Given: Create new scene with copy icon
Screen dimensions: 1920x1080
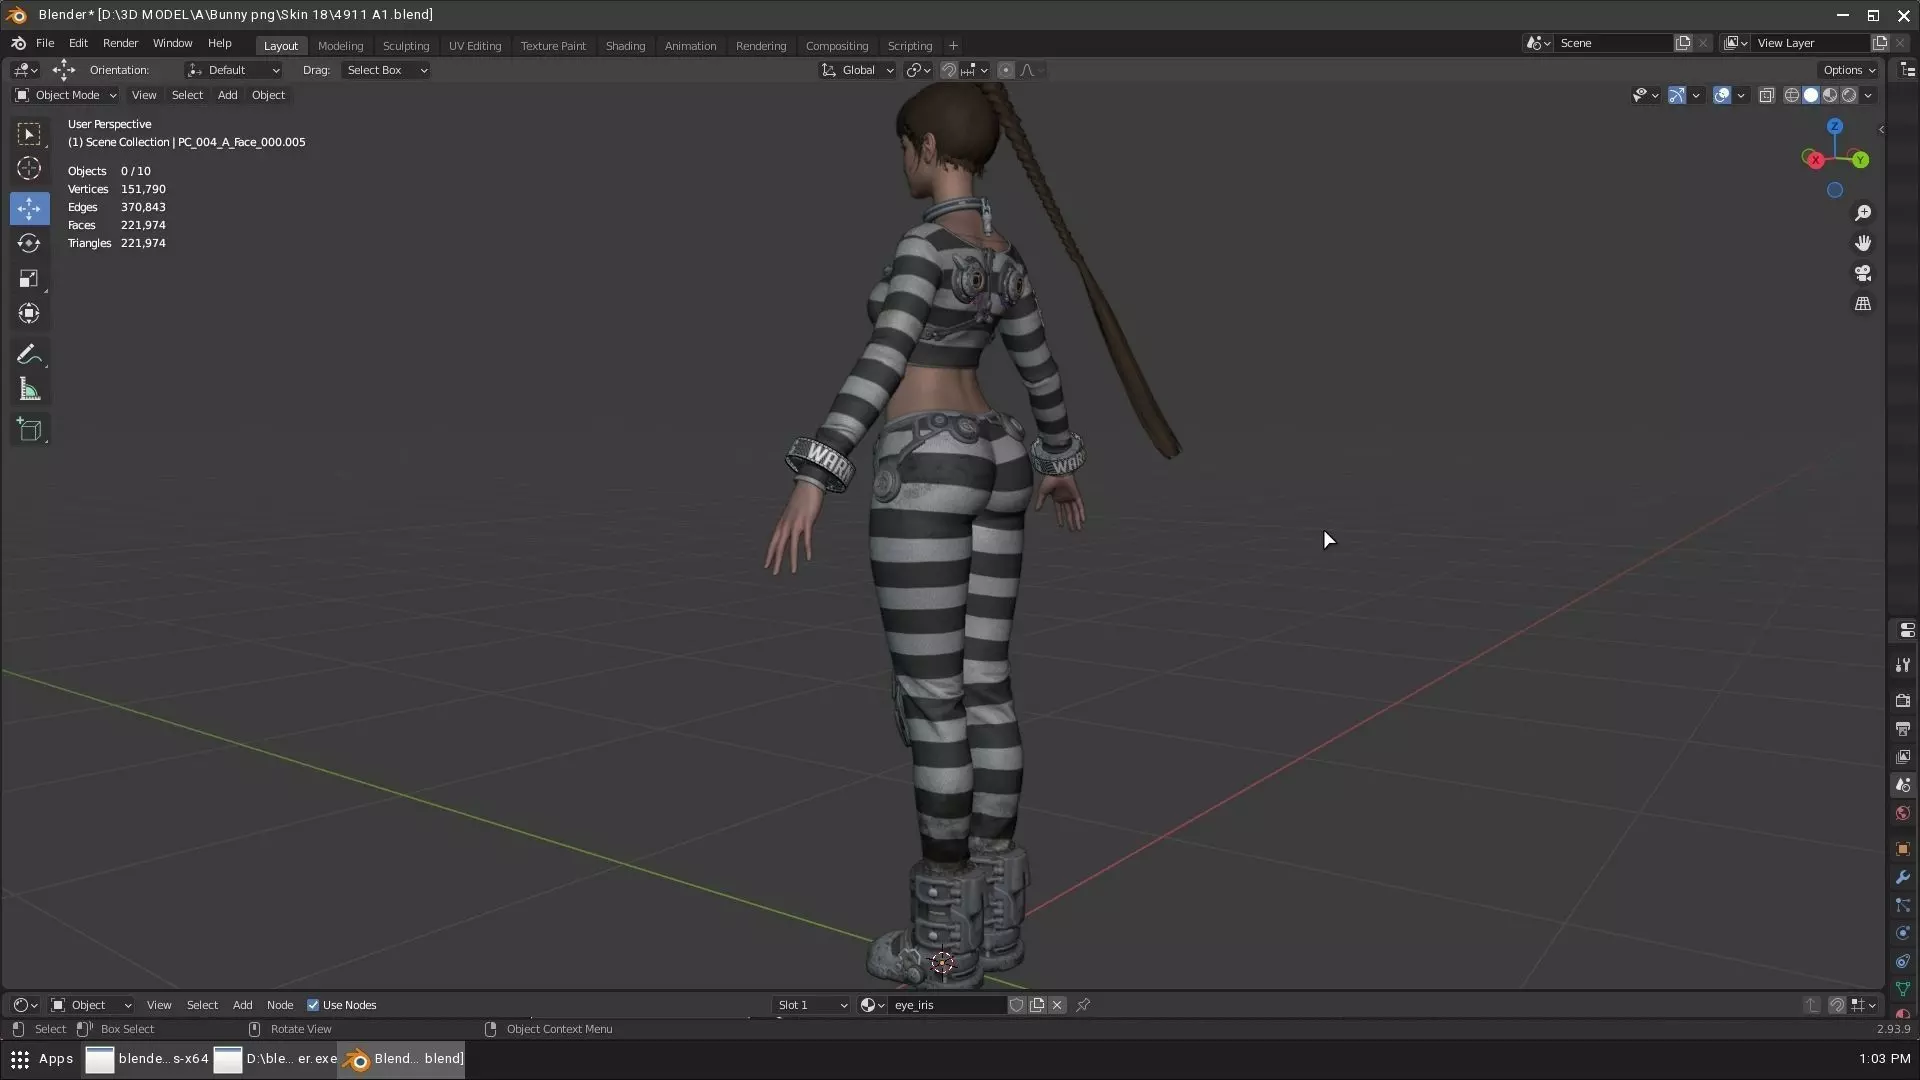Looking at the screenshot, I should click(x=1683, y=43).
